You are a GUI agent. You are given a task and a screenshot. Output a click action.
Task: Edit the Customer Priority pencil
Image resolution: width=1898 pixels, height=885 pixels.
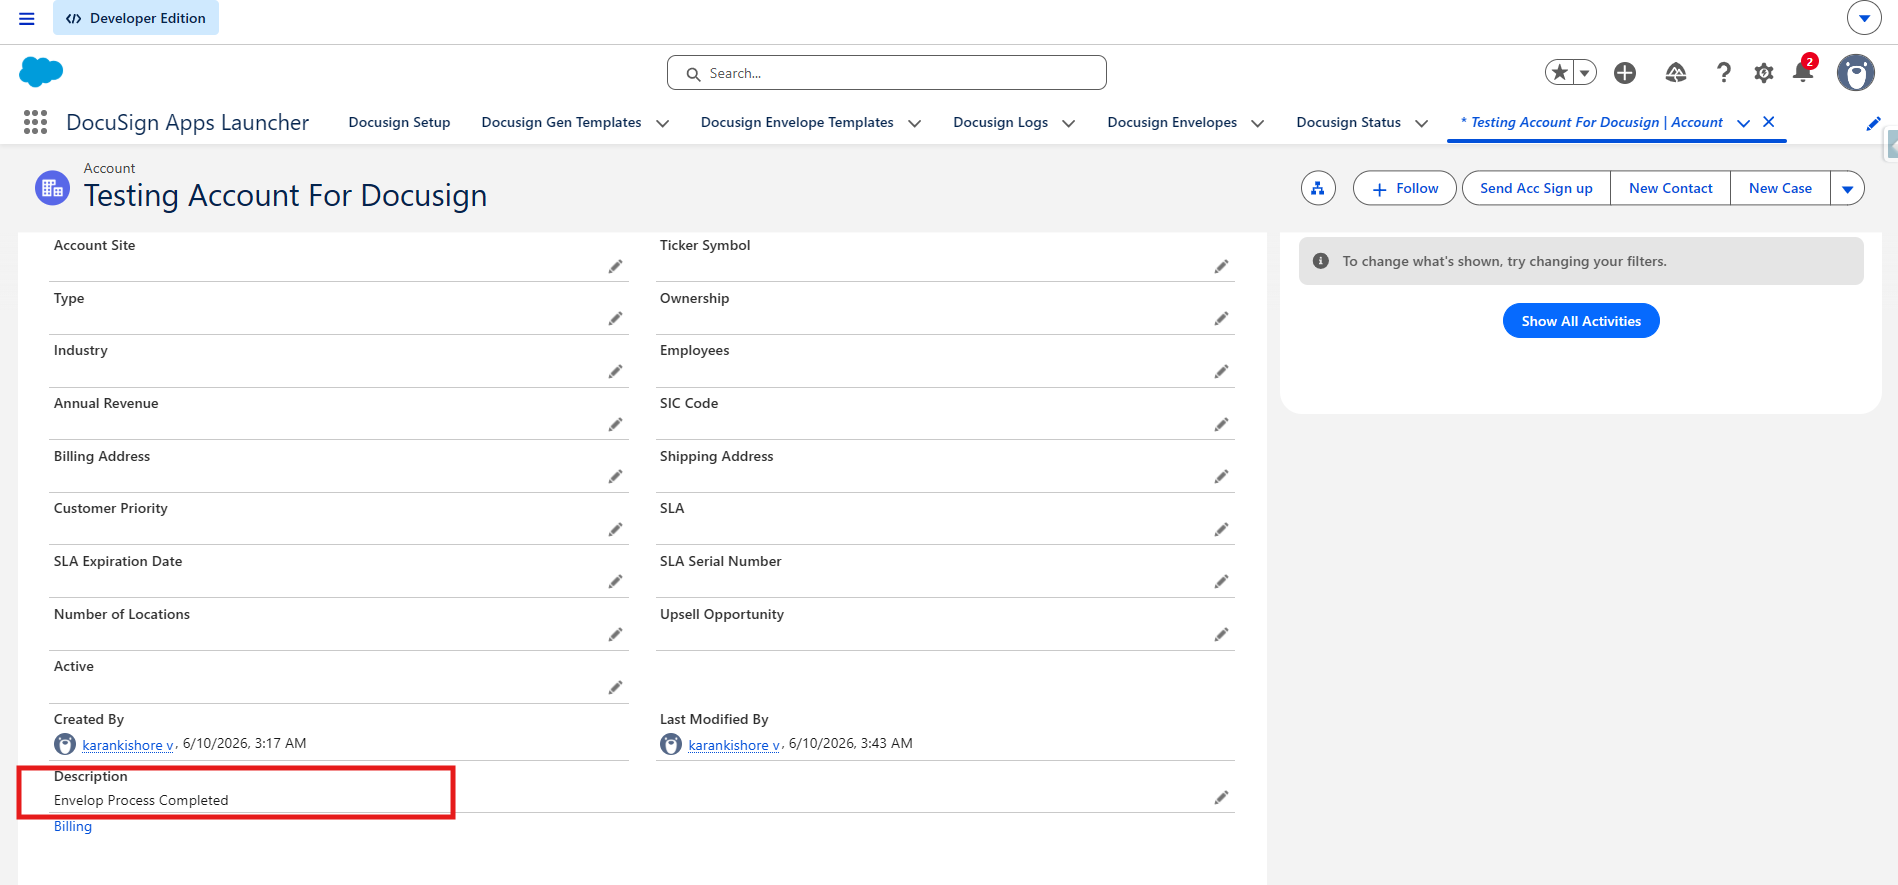pyautogui.click(x=615, y=529)
